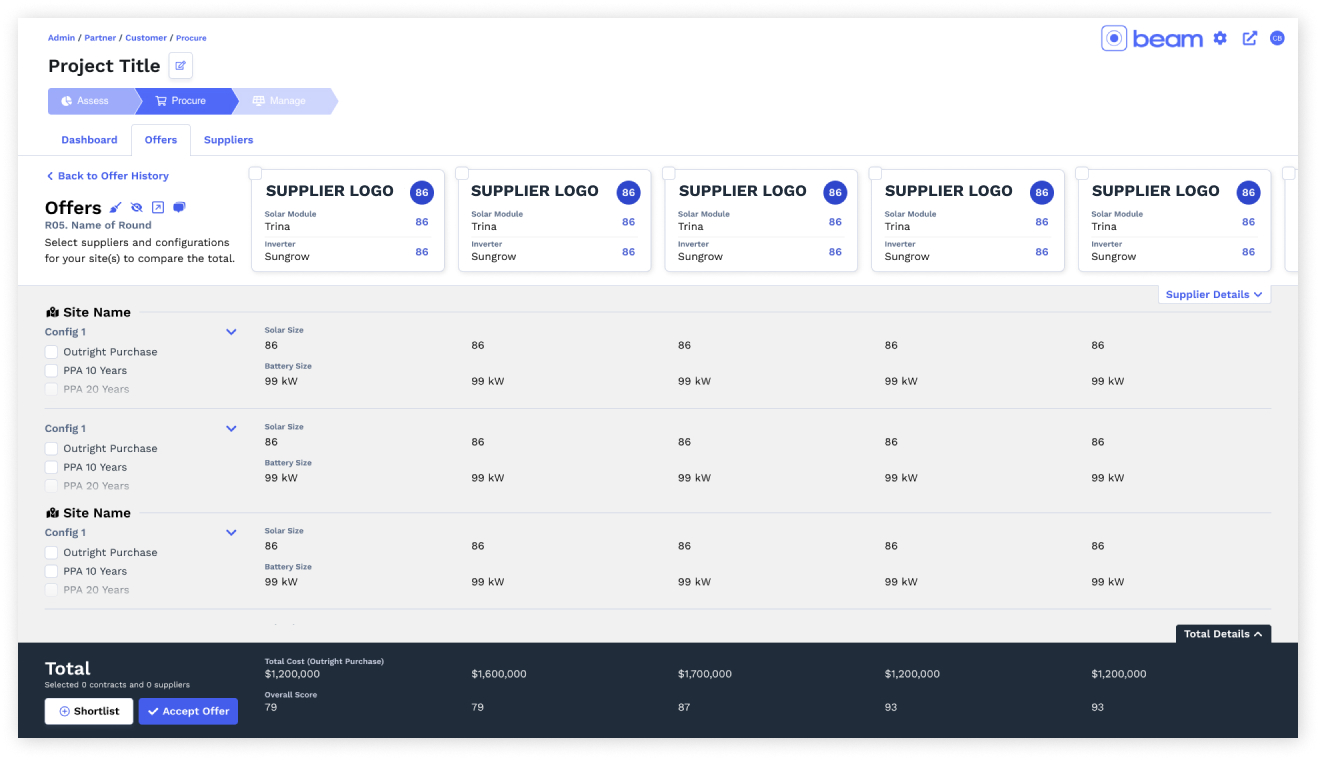Click the $1,700,000 total cost
This screenshot has width=1320, height=760.
click(705, 674)
